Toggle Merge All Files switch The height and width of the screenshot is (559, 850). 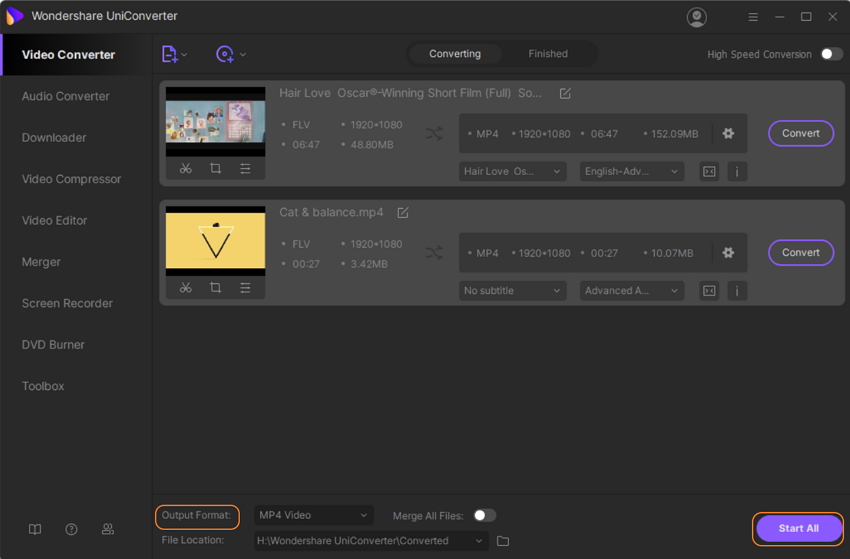(x=484, y=516)
